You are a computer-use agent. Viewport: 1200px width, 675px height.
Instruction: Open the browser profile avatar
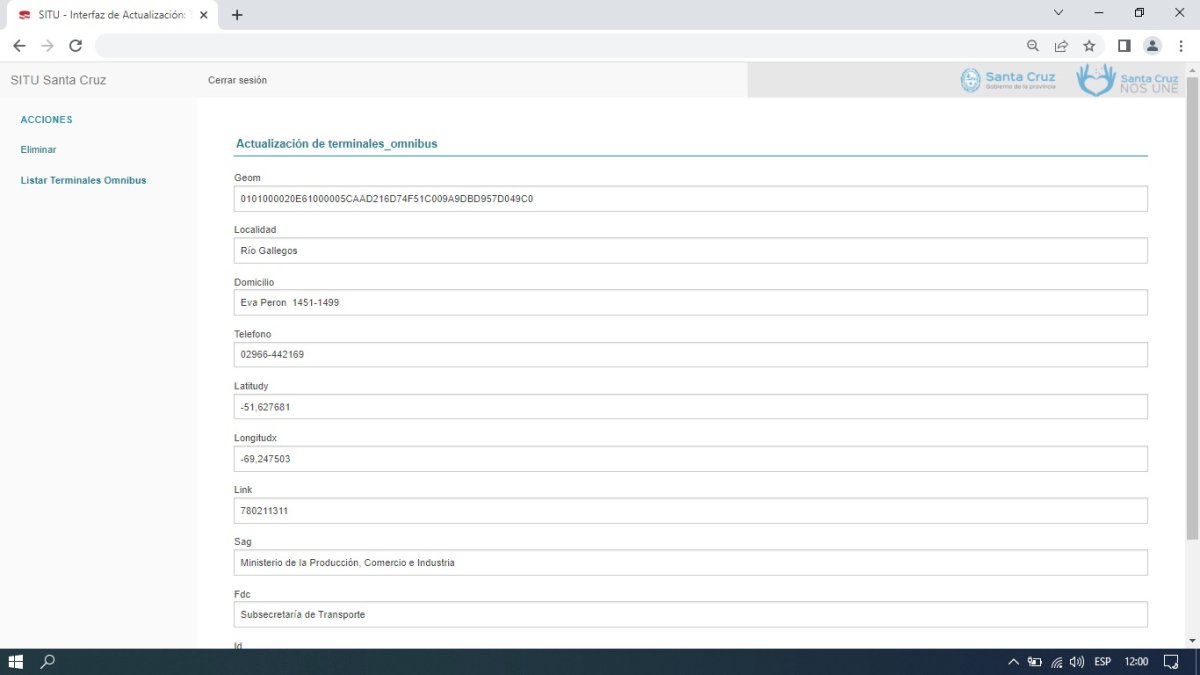click(x=1152, y=46)
